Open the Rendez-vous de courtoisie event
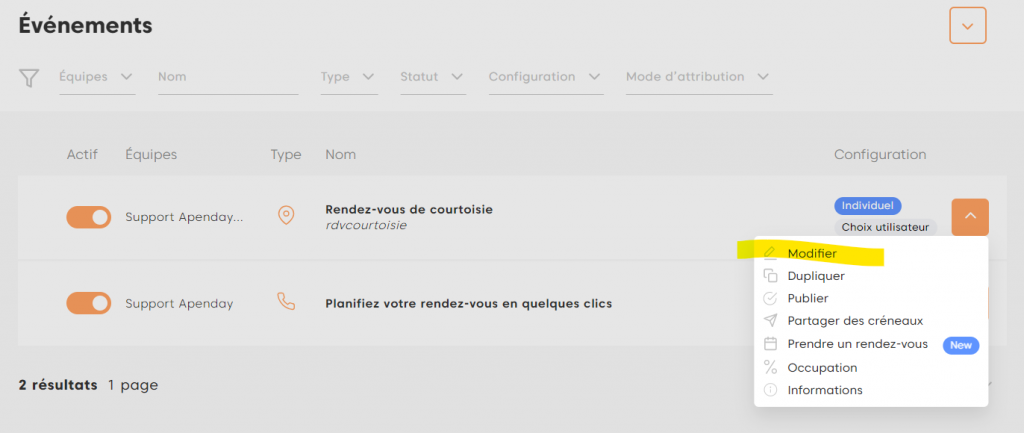Viewport: 1024px width, 433px height. click(409, 210)
